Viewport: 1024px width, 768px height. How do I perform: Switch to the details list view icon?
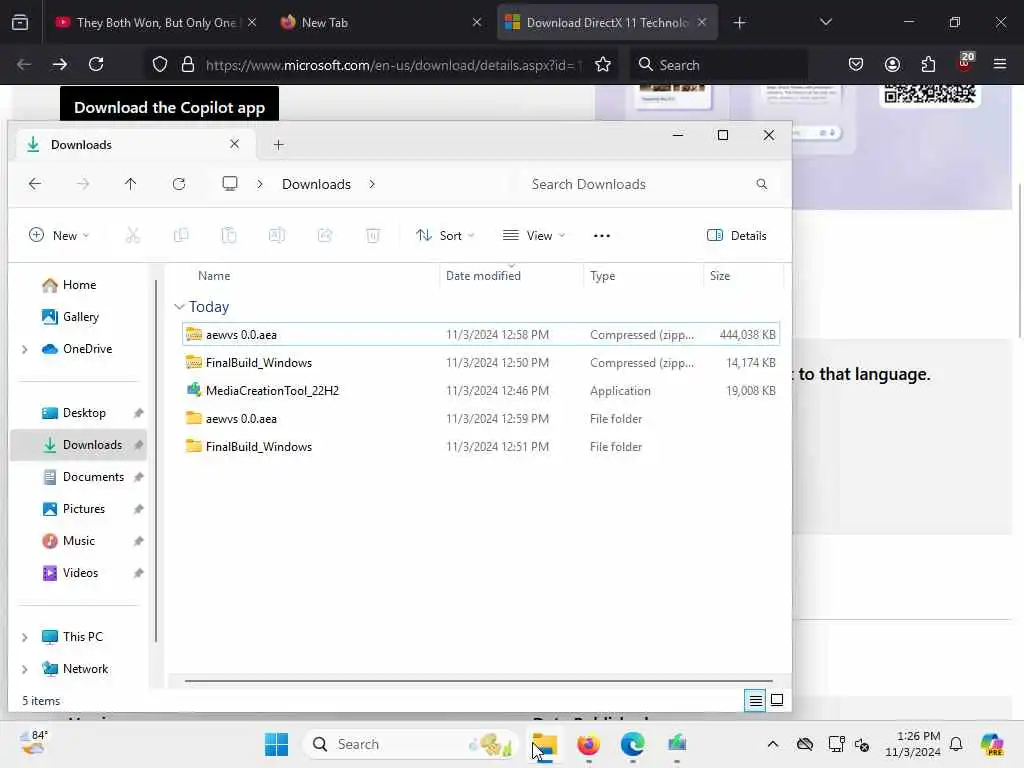[755, 701]
